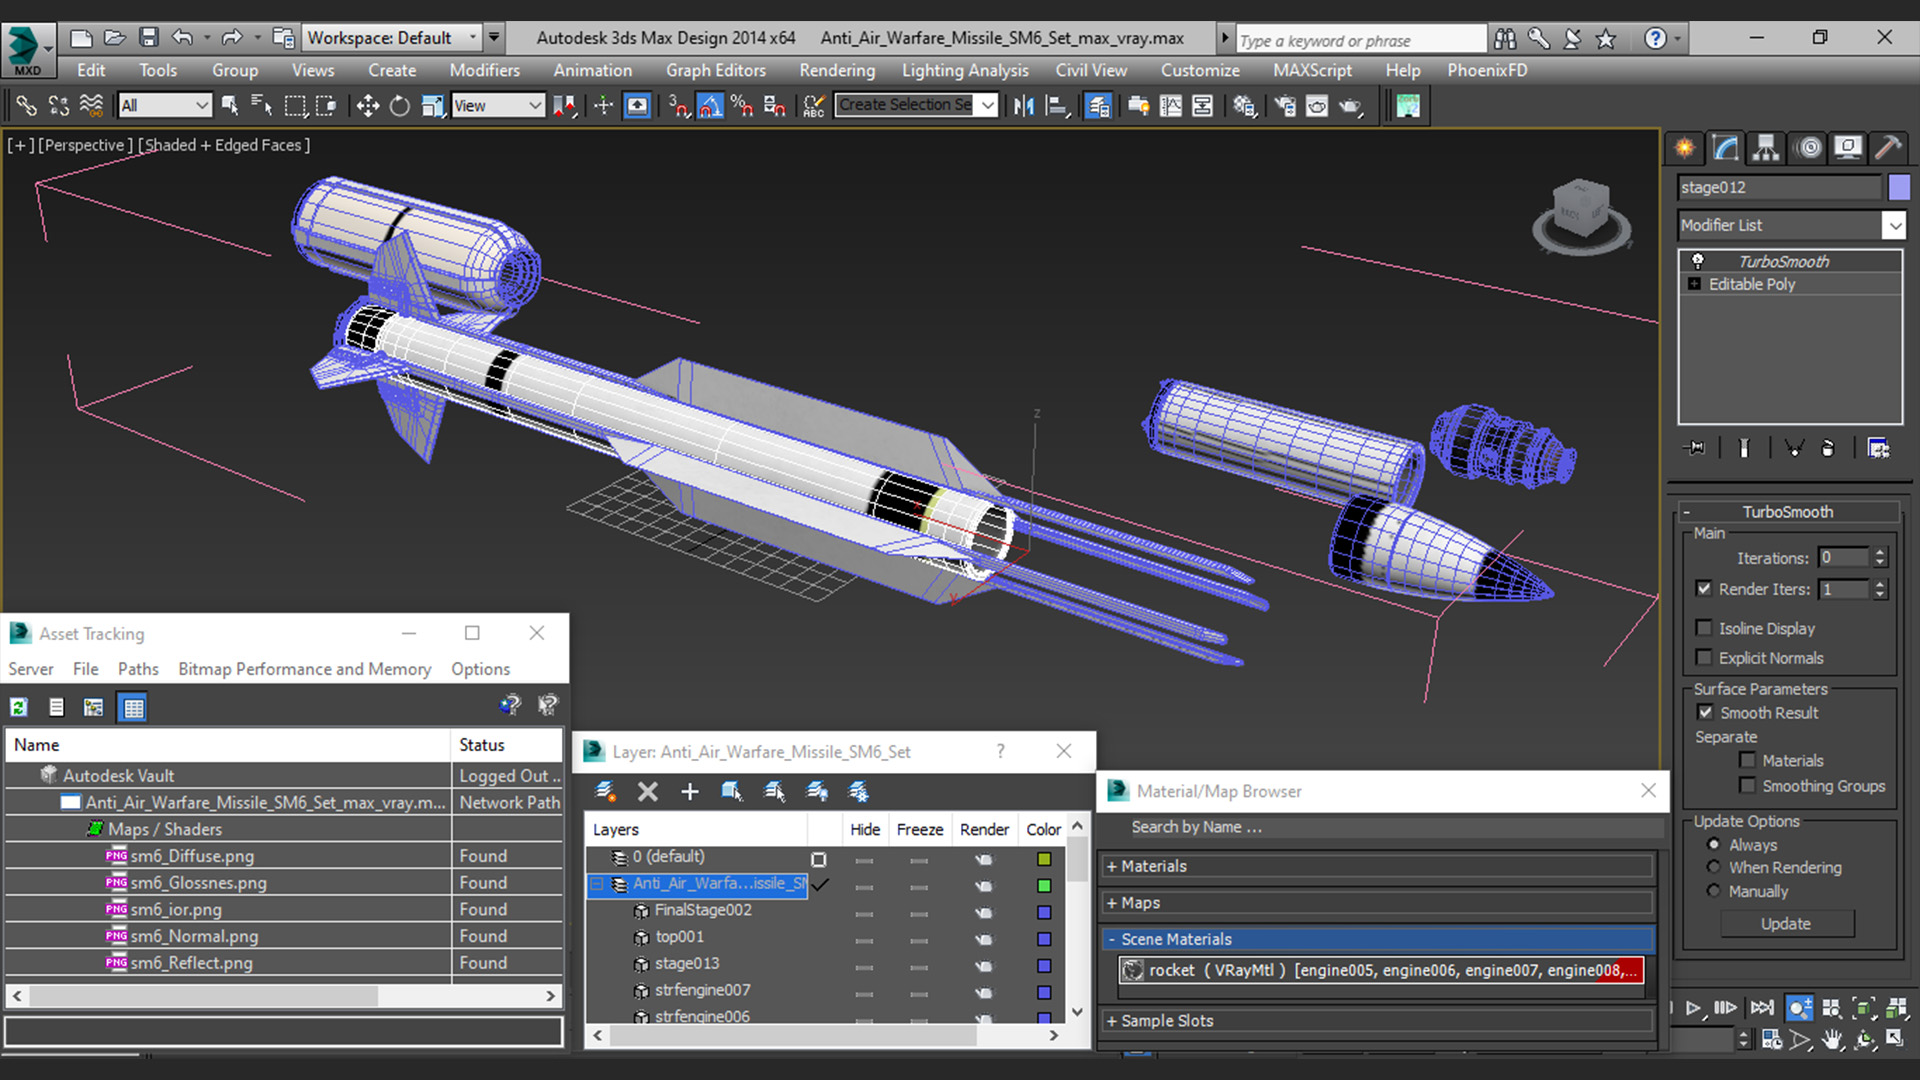Click the color swatch for 0 (default) layer
The height and width of the screenshot is (1080, 1920).
point(1044,859)
